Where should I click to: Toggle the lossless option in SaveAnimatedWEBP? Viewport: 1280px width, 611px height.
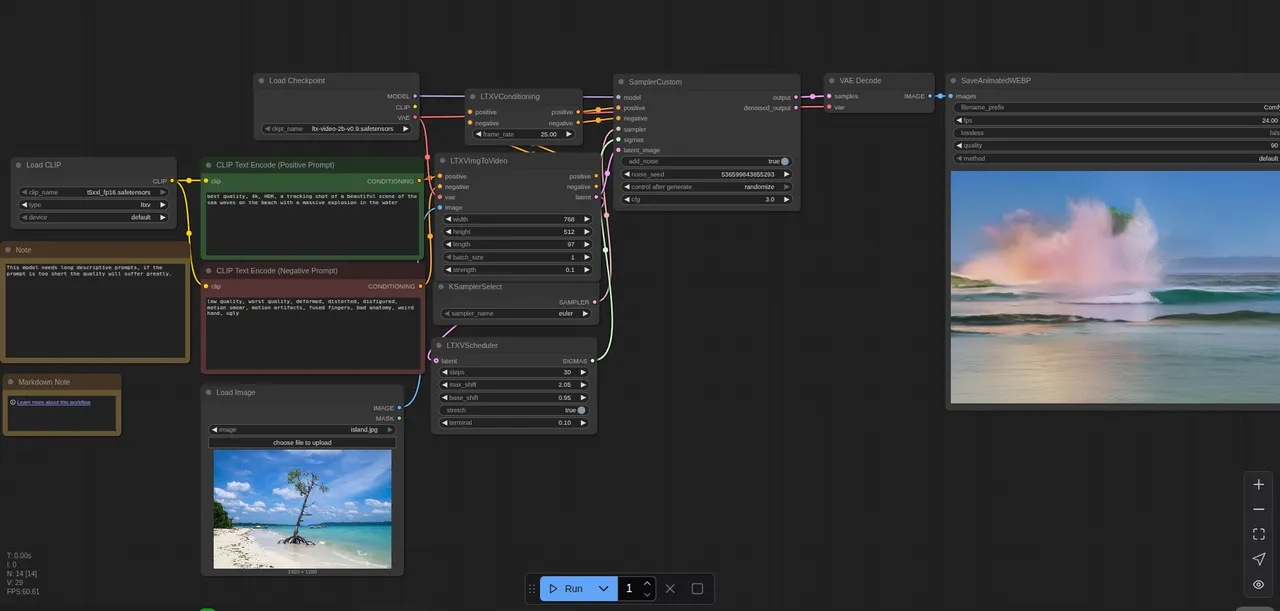point(1117,132)
